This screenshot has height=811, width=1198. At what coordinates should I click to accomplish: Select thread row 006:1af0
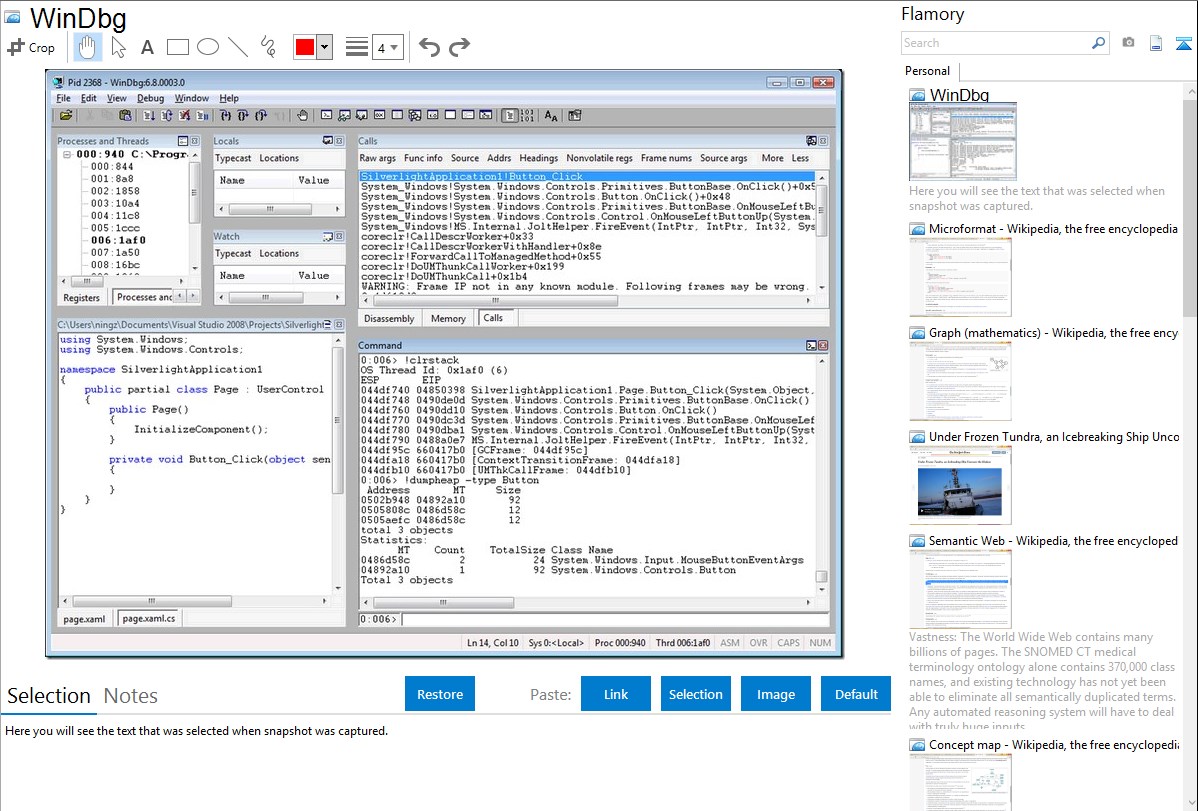coord(118,240)
